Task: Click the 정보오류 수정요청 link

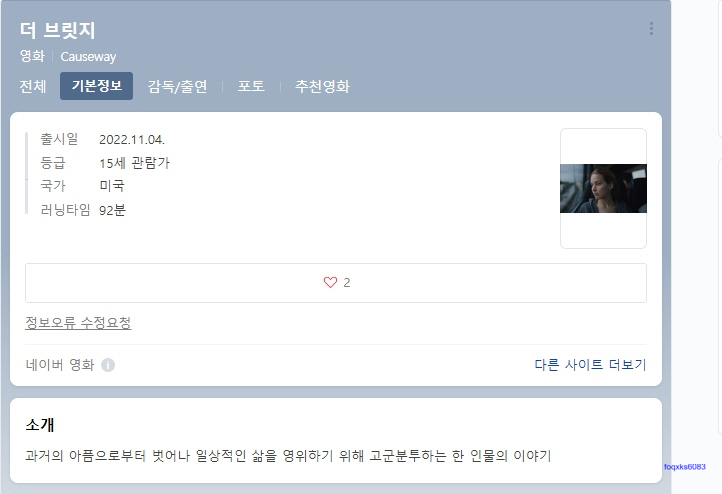Action: [78, 323]
